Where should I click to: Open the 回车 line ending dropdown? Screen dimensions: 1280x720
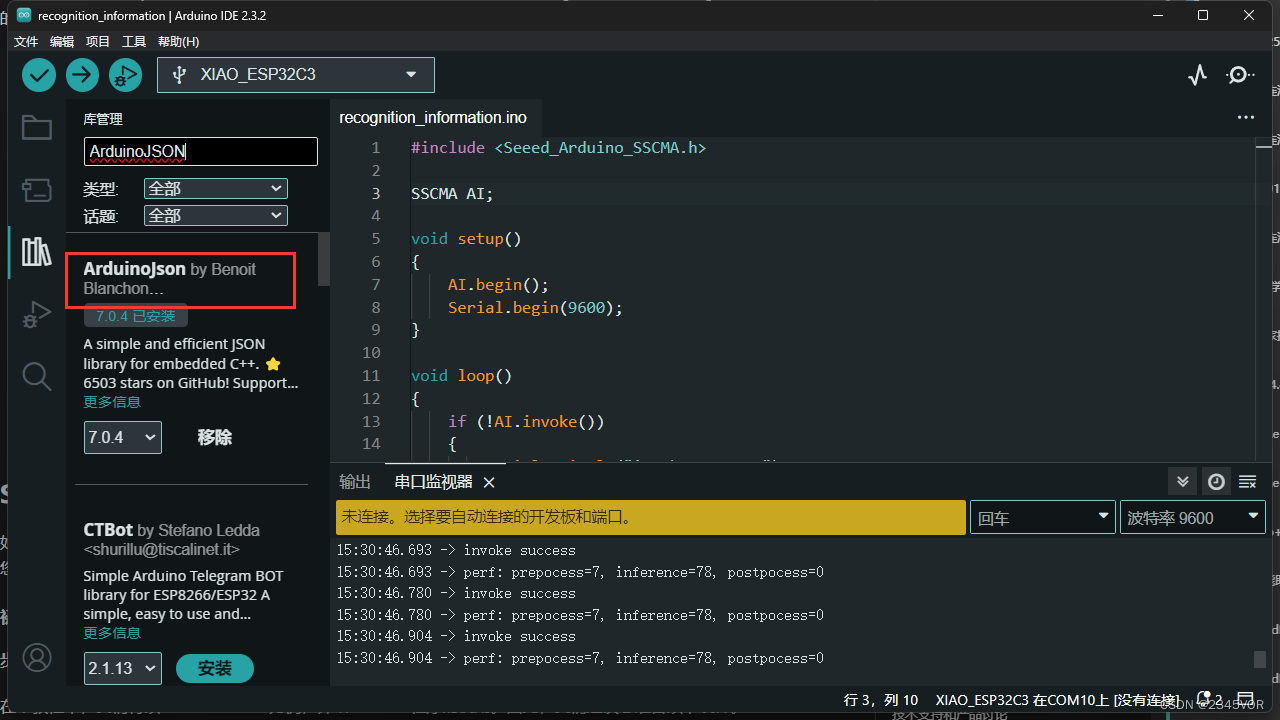tap(1042, 518)
